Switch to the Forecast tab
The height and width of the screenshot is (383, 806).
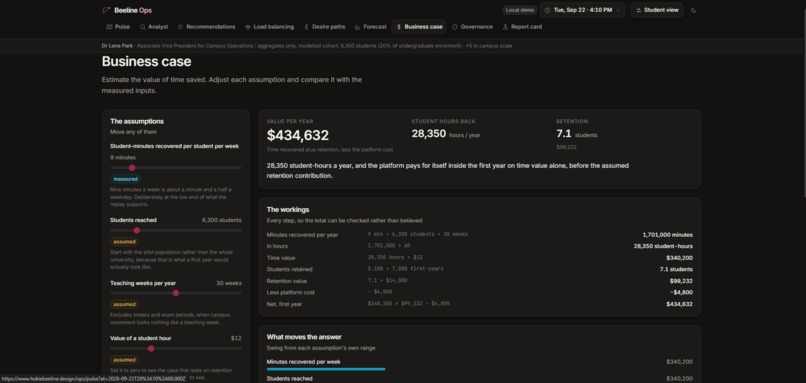click(370, 27)
